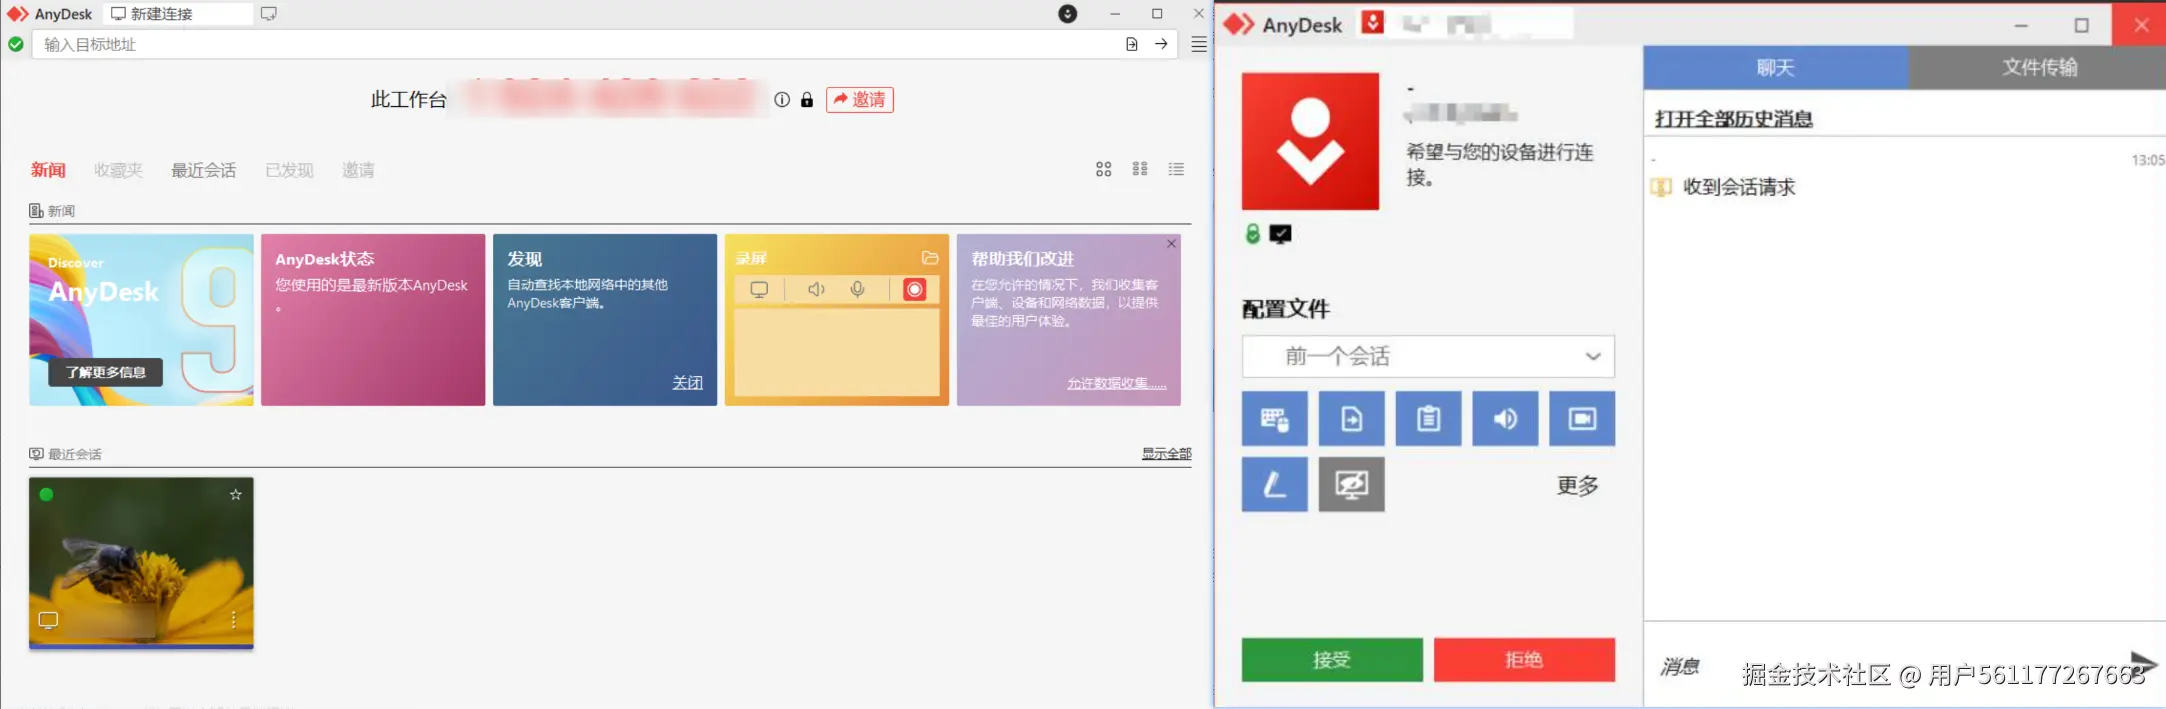Image resolution: width=2166 pixels, height=709 pixels.
Task: Click the black monitor icon under avatar
Action: click(1280, 234)
